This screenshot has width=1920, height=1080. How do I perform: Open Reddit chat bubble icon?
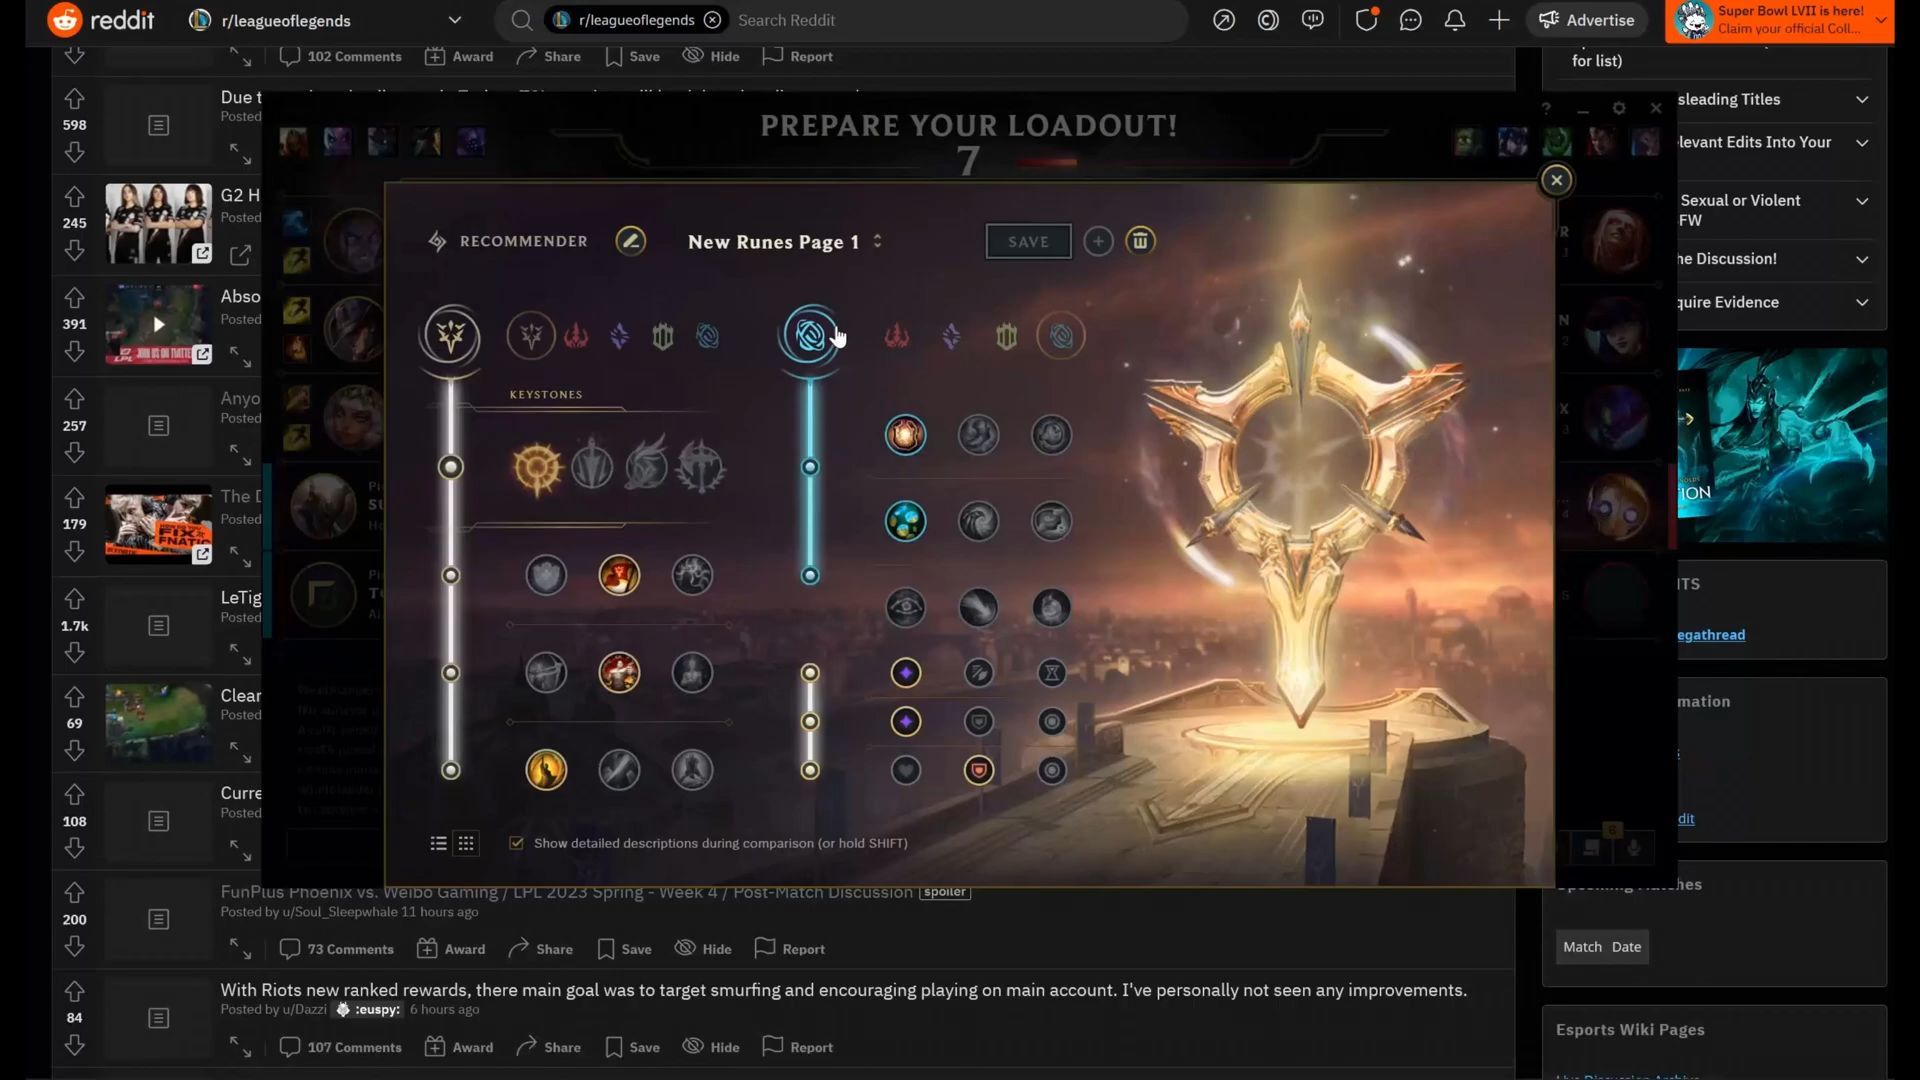click(1410, 20)
